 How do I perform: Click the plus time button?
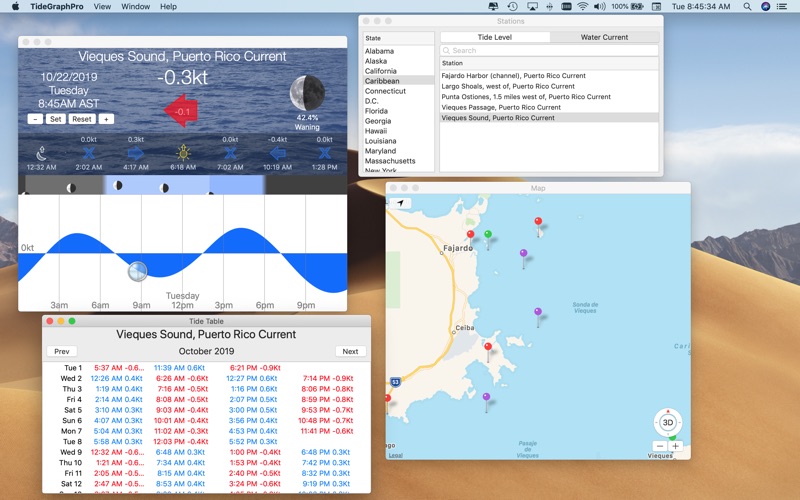tap(106, 119)
